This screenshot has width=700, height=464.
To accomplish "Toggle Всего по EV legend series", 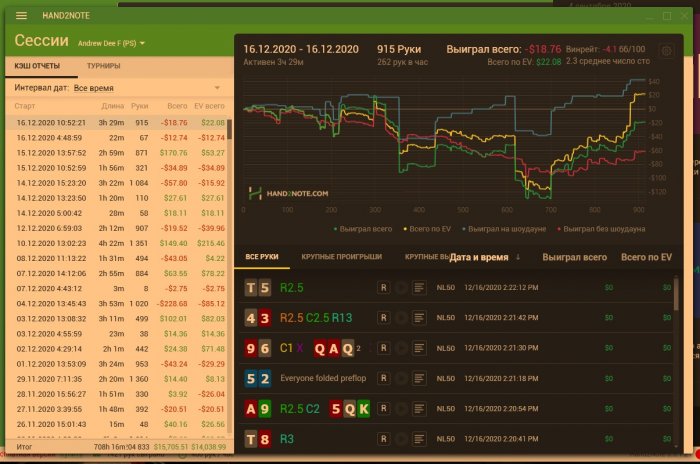I will pyautogui.click(x=427, y=229).
